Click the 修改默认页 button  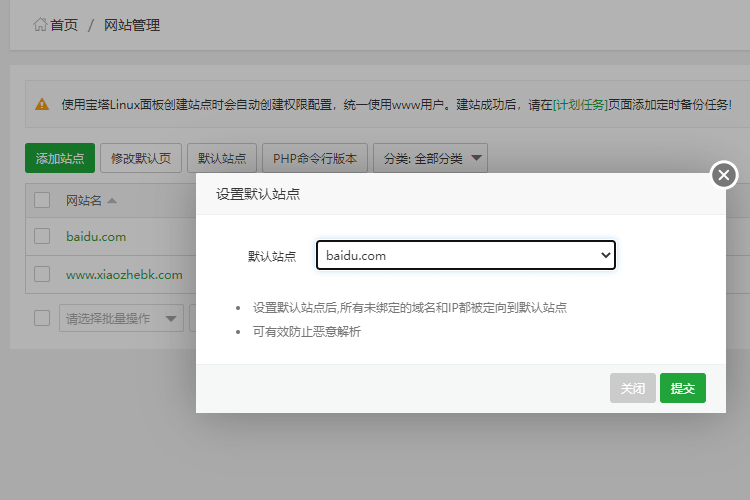click(141, 158)
